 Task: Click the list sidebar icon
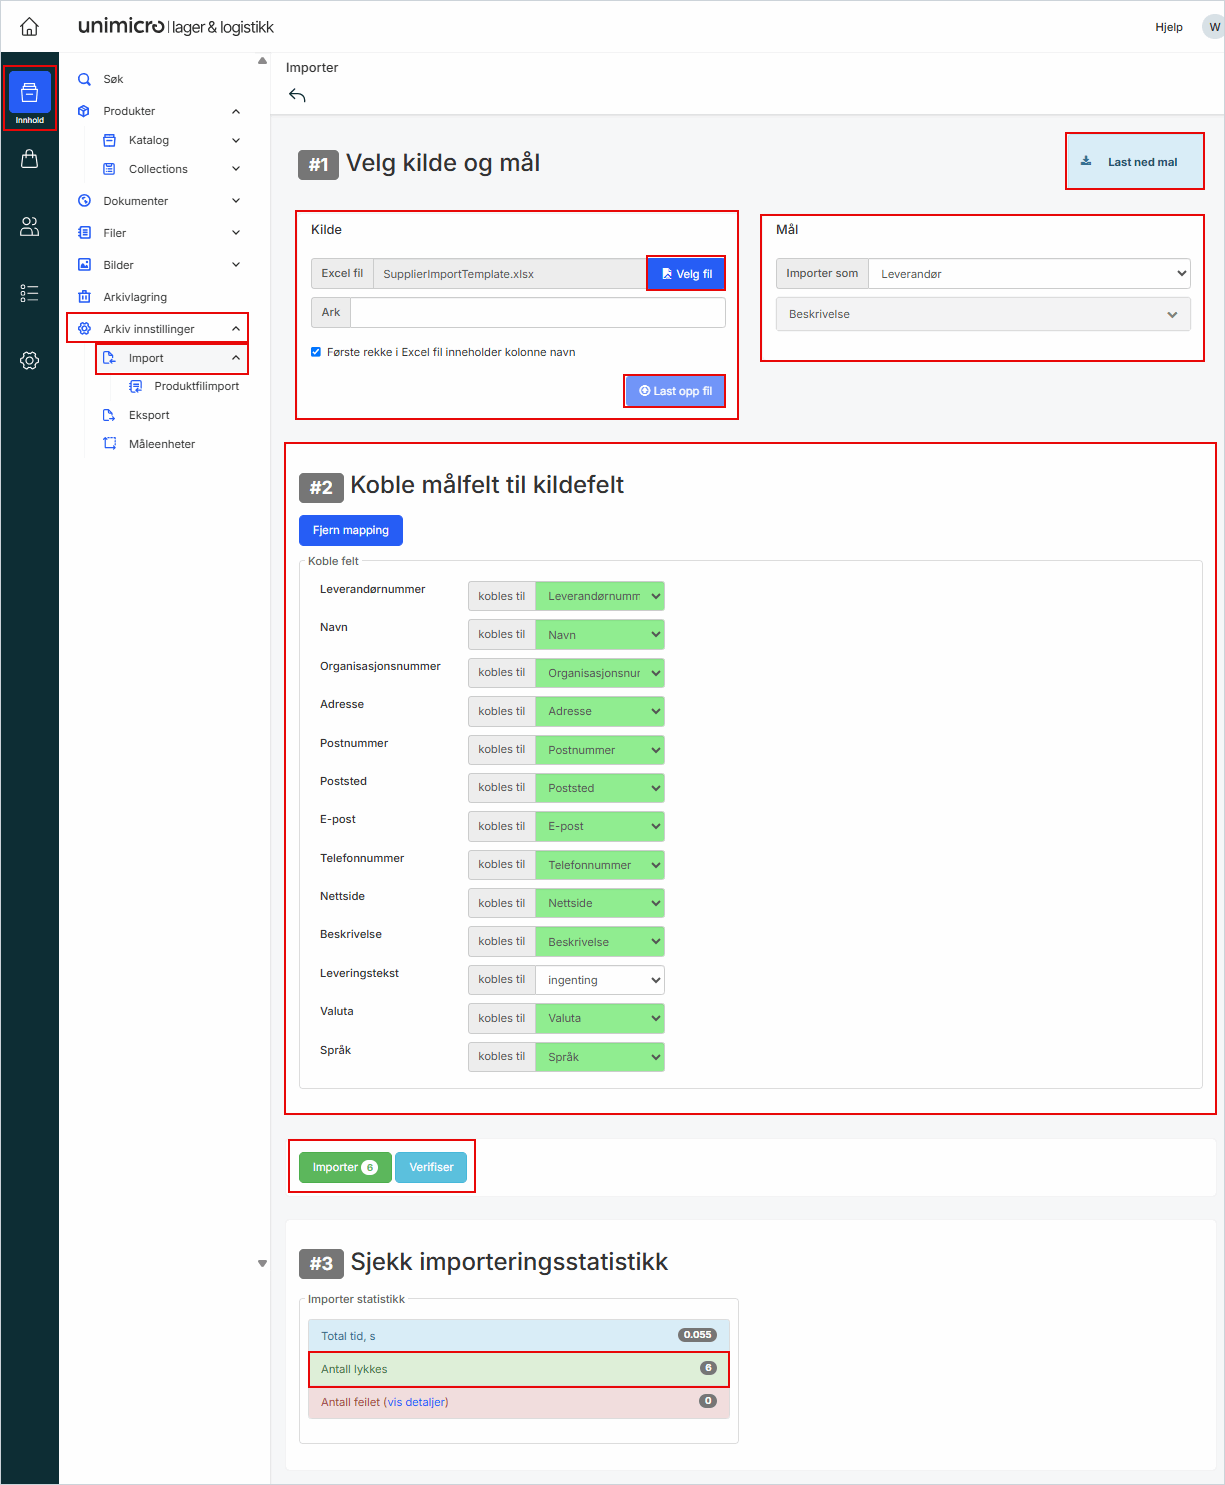point(29,293)
